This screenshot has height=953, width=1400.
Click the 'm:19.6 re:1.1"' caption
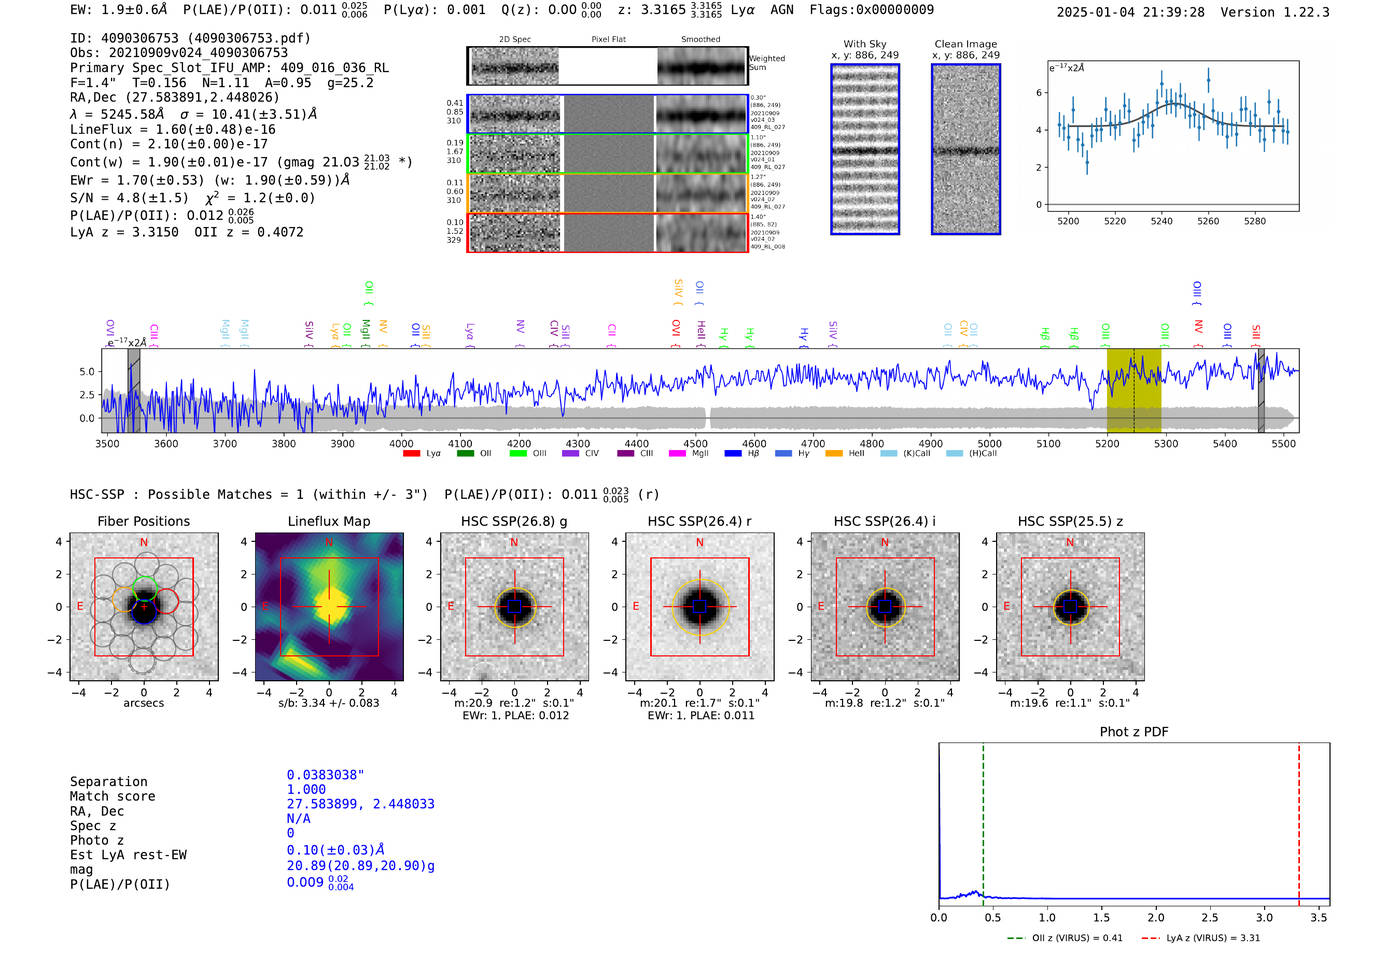coord(1070,703)
